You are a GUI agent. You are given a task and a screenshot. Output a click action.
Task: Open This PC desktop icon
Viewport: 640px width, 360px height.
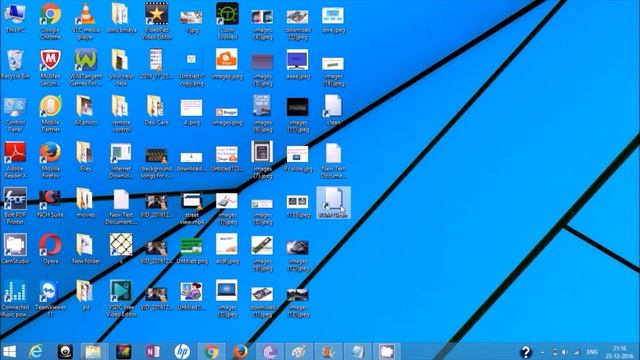coord(15,18)
